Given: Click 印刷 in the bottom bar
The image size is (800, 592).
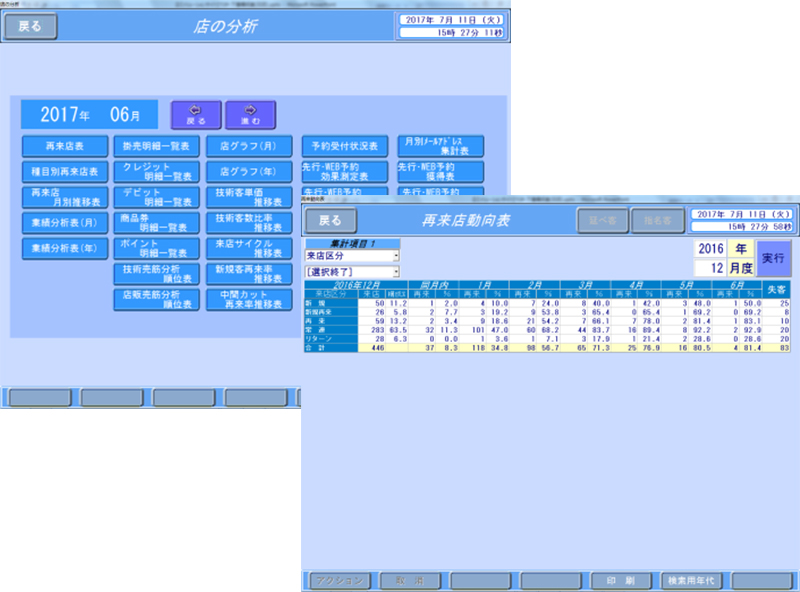Looking at the screenshot, I should click(x=621, y=581).
